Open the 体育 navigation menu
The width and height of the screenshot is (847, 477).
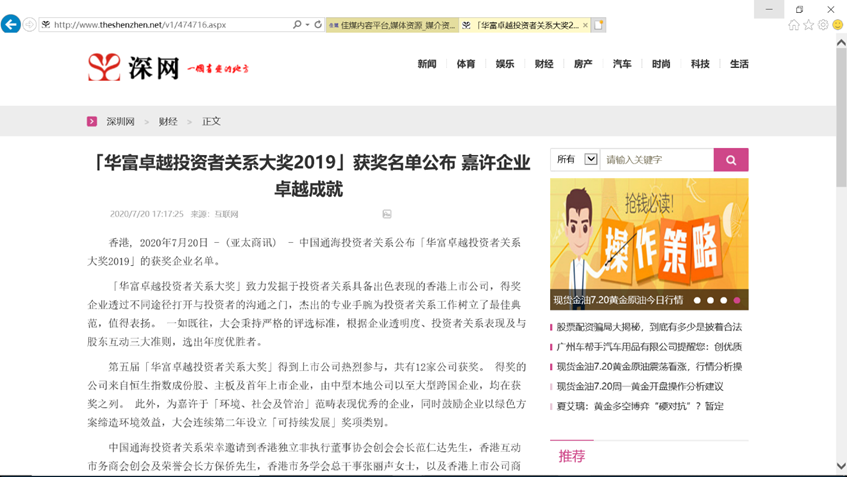(466, 64)
